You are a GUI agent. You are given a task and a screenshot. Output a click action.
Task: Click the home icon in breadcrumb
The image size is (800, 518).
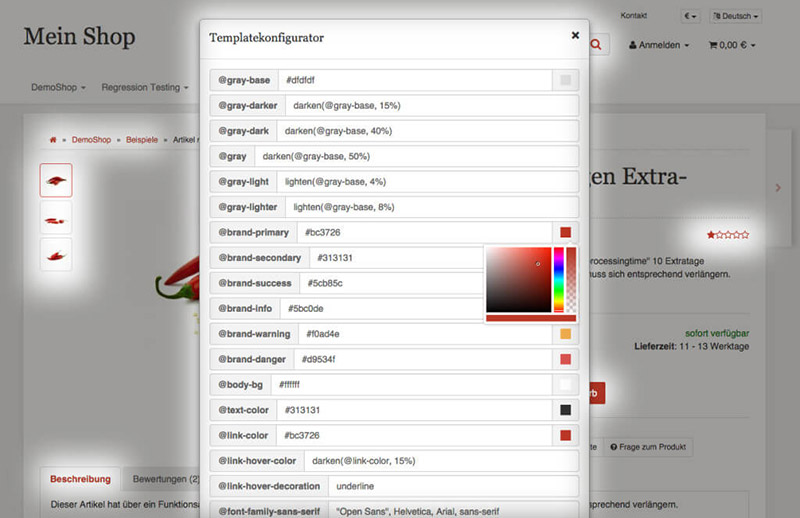[53, 141]
